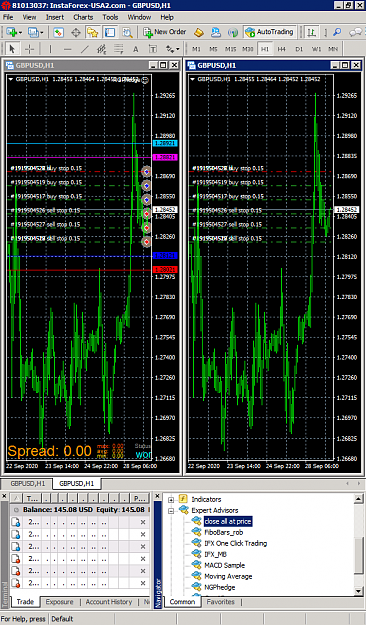
Task: Toggle the Data Window crosshair-target icon
Action: click(76, 32)
